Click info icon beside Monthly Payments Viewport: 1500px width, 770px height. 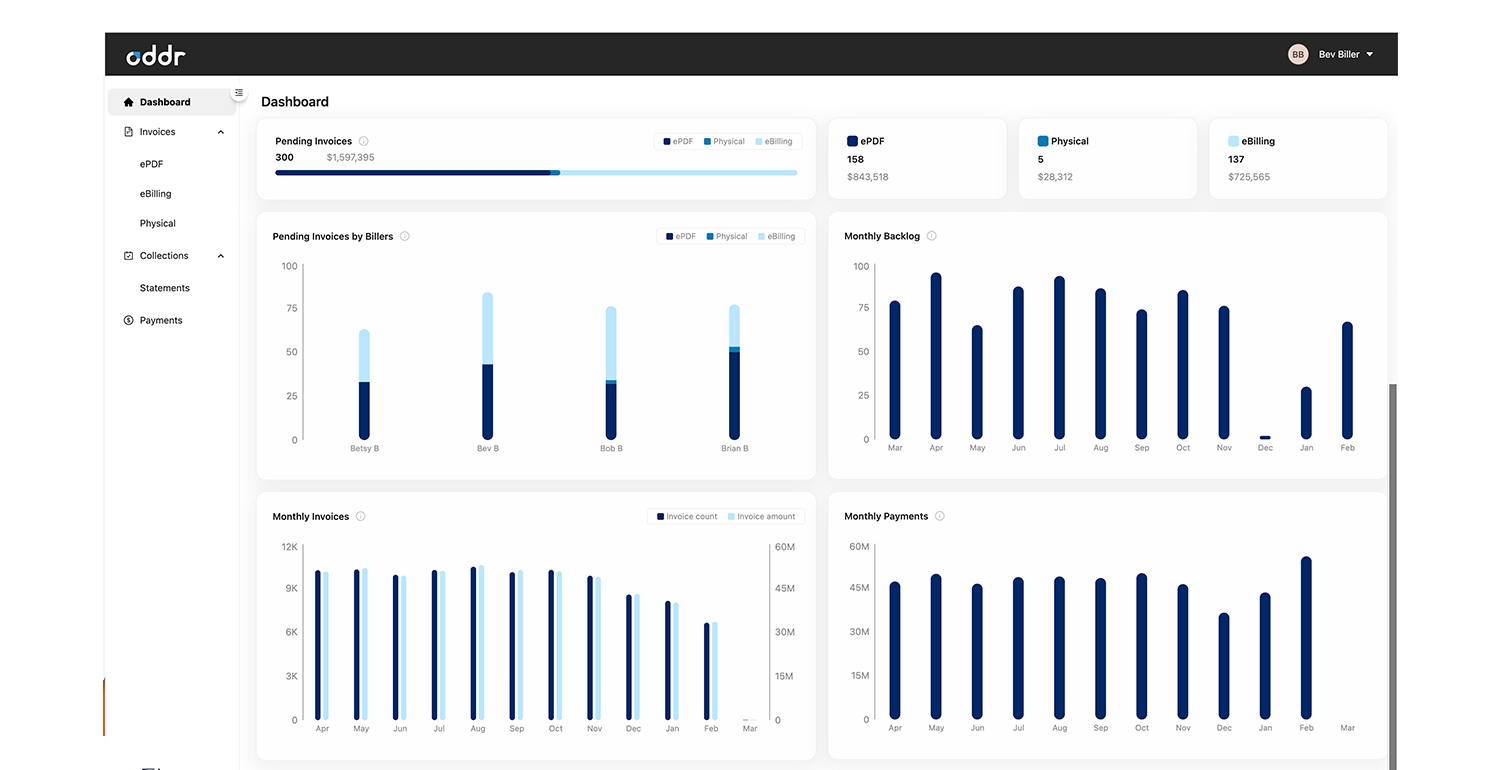pos(939,516)
